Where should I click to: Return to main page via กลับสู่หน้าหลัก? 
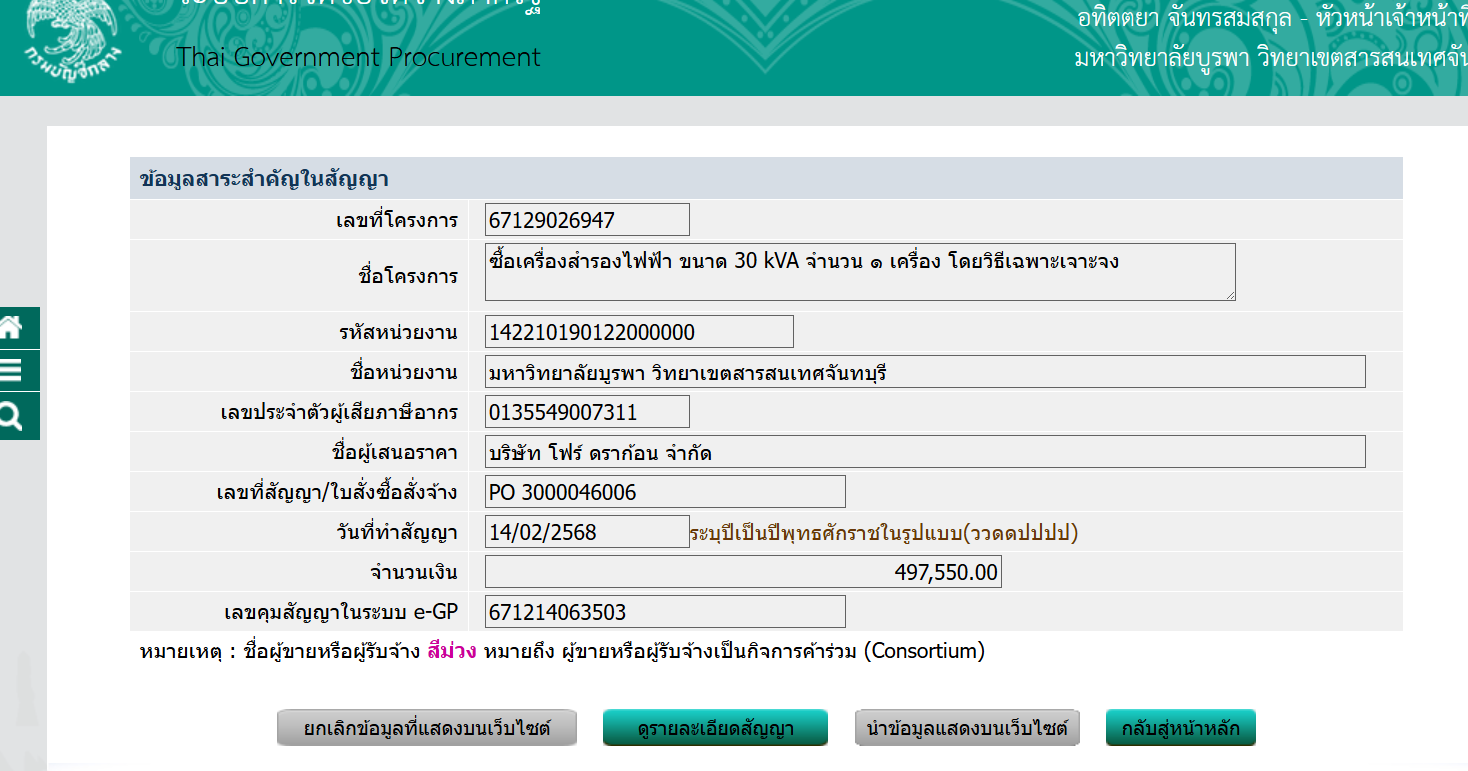click(1180, 728)
